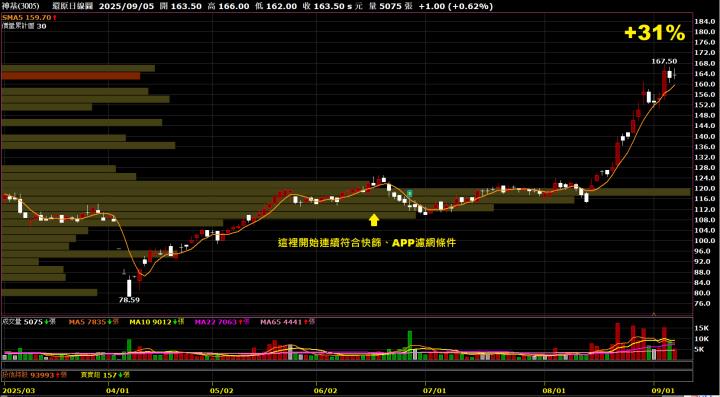Click the high price 166.00 in header

pyautogui.click(x=235, y=6)
